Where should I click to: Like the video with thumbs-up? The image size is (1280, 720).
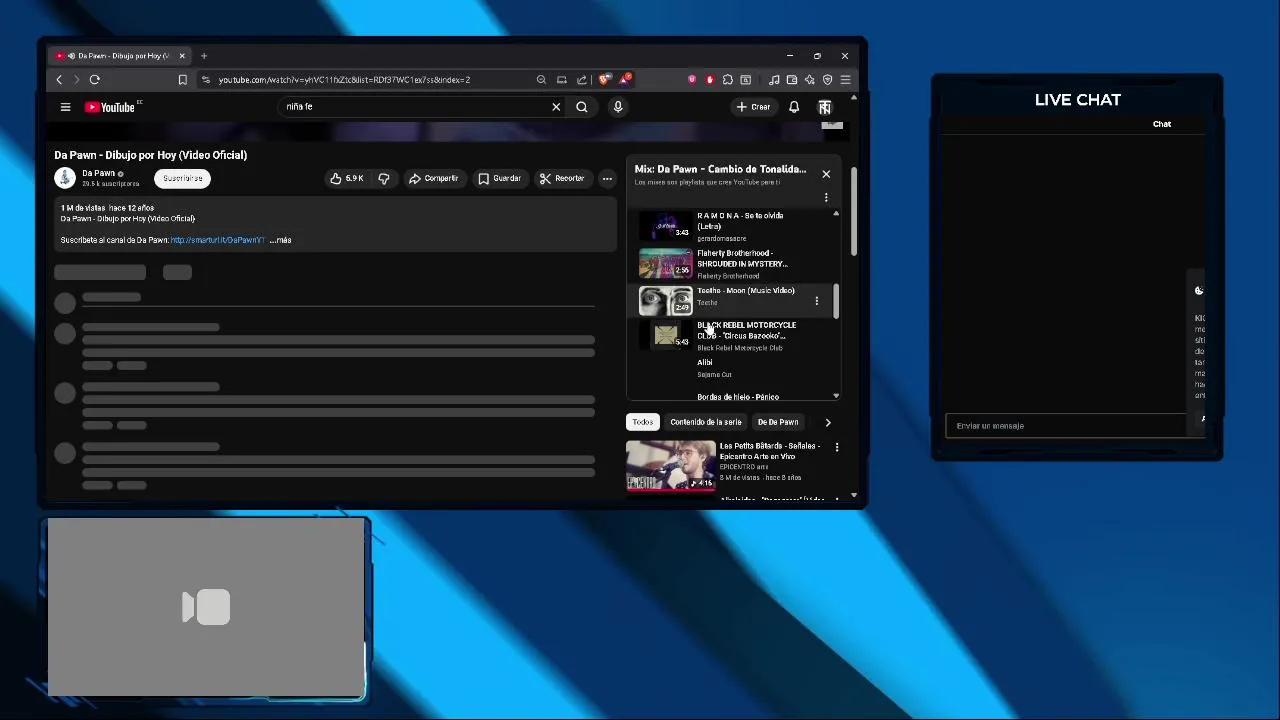pyautogui.click(x=346, y=178)
